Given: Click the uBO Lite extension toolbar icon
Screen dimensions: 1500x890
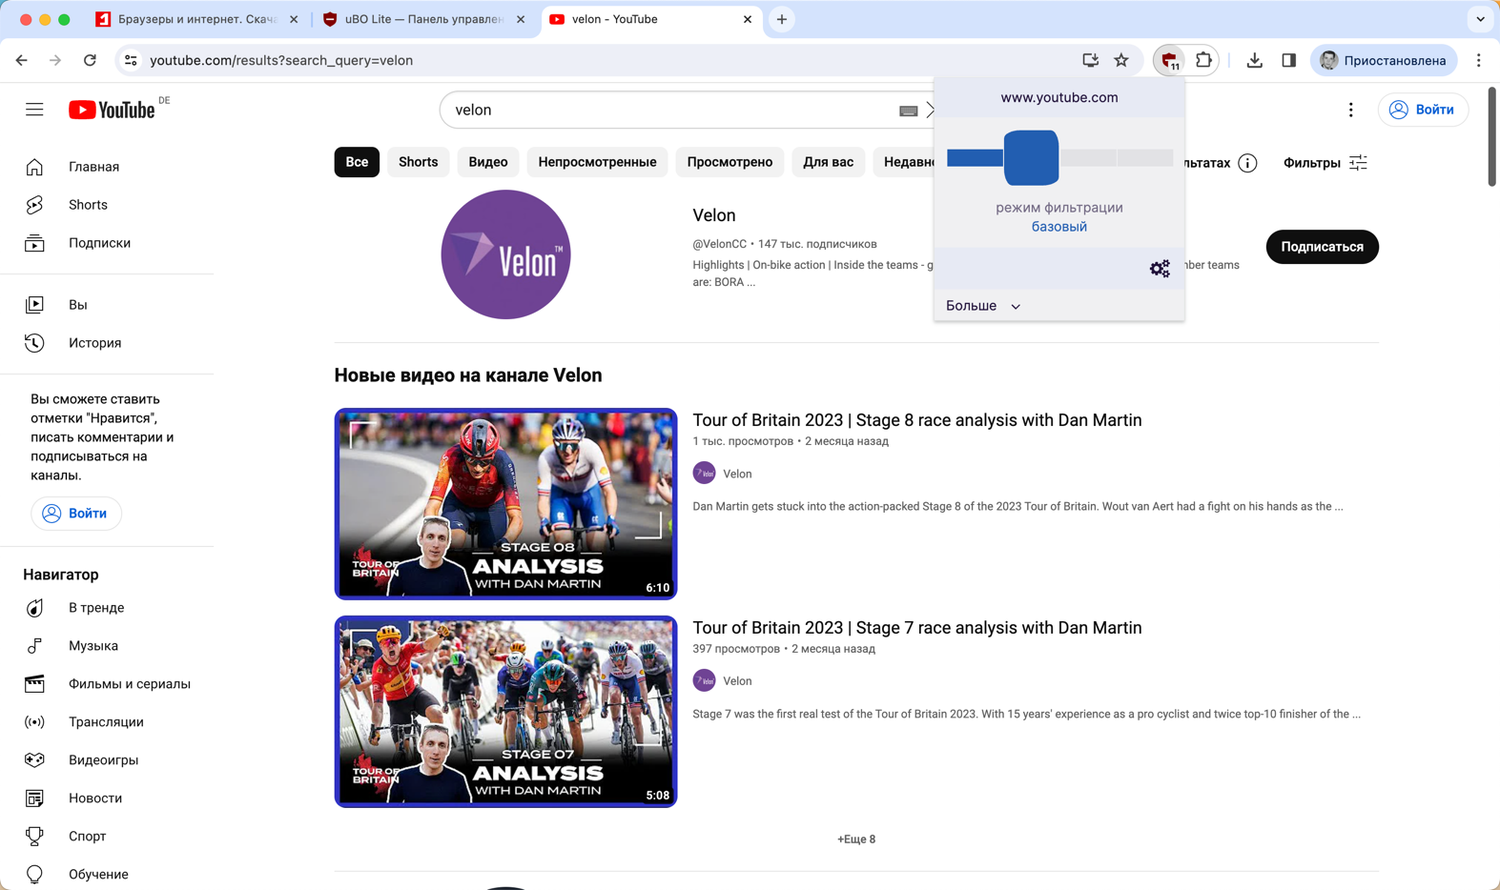Looking at the screenshot, I should (x=1169, y=61).
